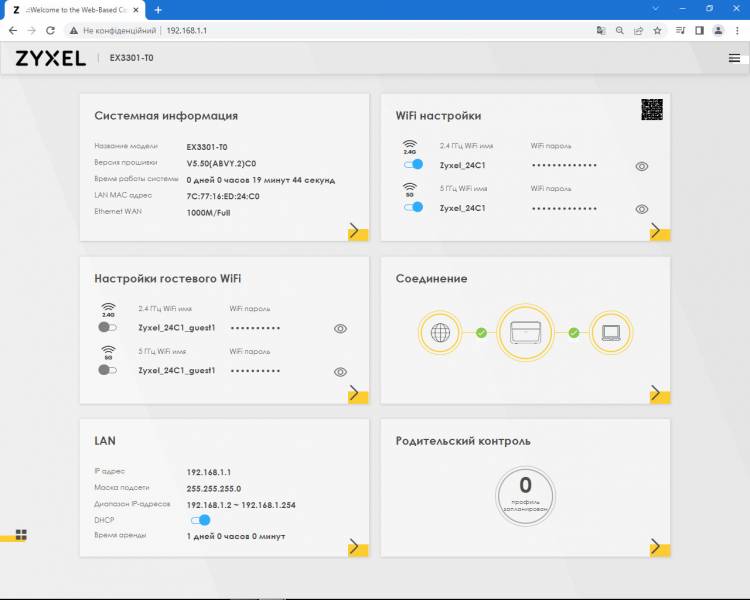Show the 5 GHz main WiFi password

(642, 209)
